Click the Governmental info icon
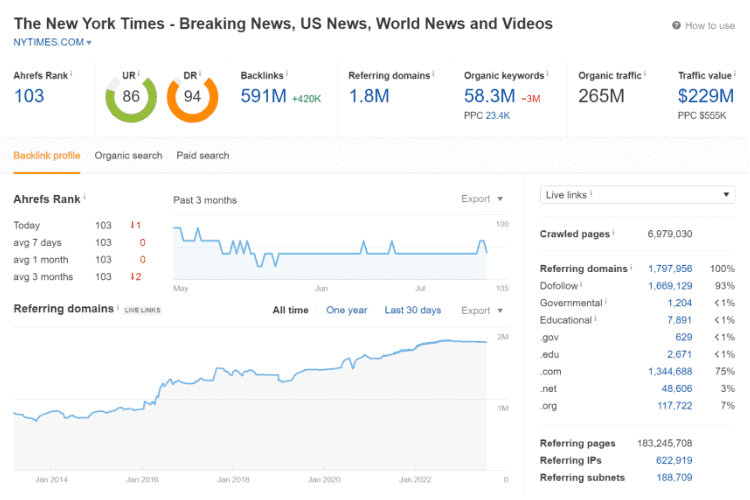The width and height of the screenshot is (750, 500). pyautogui.click(x=606, y=301)
